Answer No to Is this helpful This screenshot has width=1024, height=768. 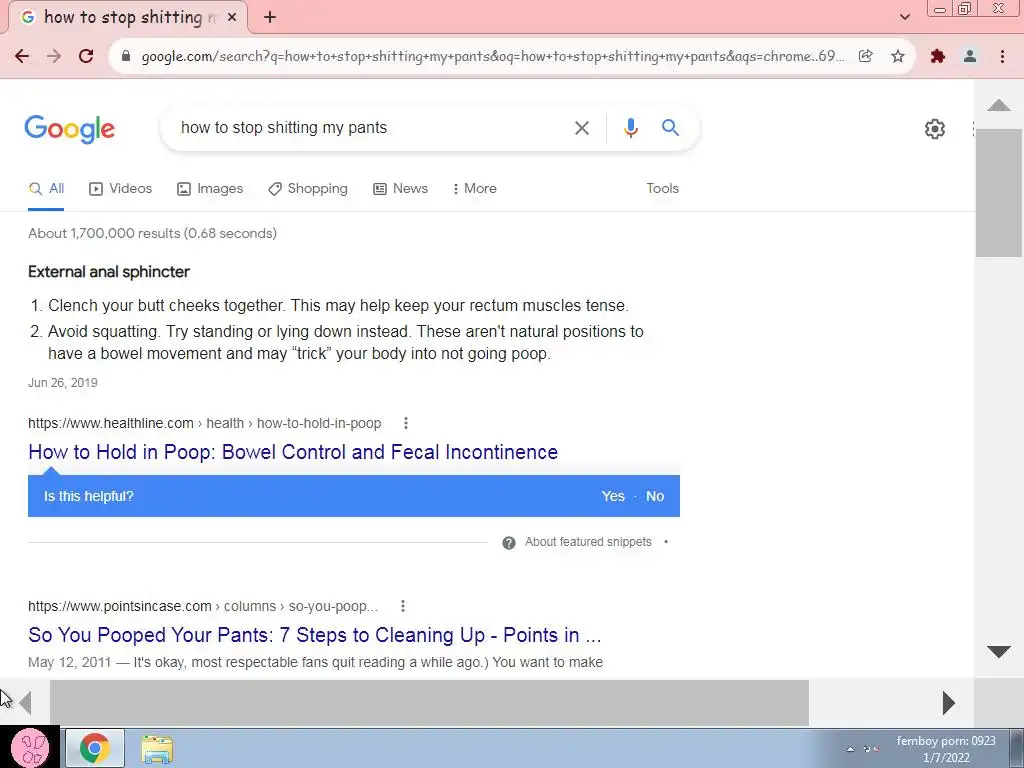(654, 496)
